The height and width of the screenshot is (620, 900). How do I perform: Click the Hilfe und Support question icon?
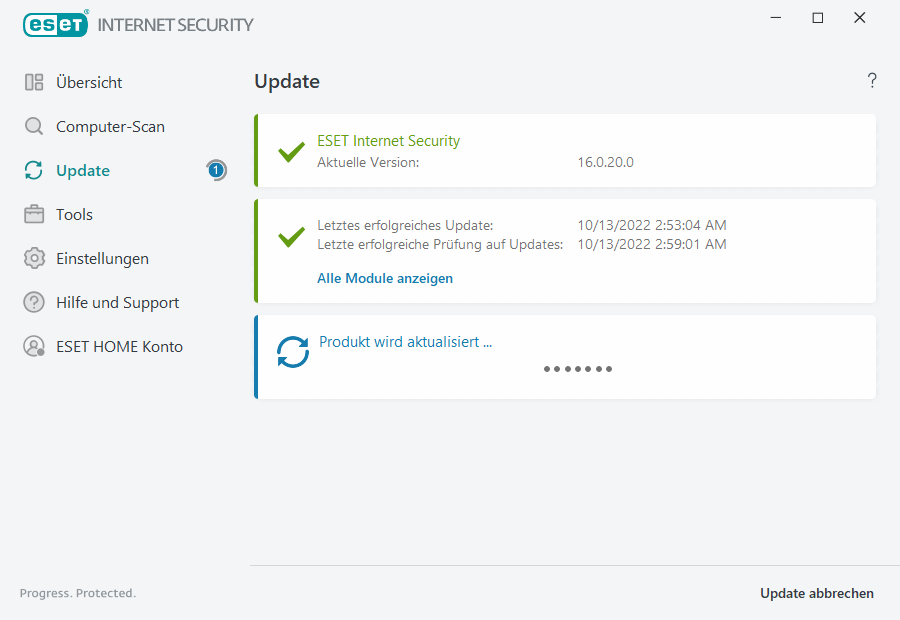pyautogui.click(x=34, y=303)
